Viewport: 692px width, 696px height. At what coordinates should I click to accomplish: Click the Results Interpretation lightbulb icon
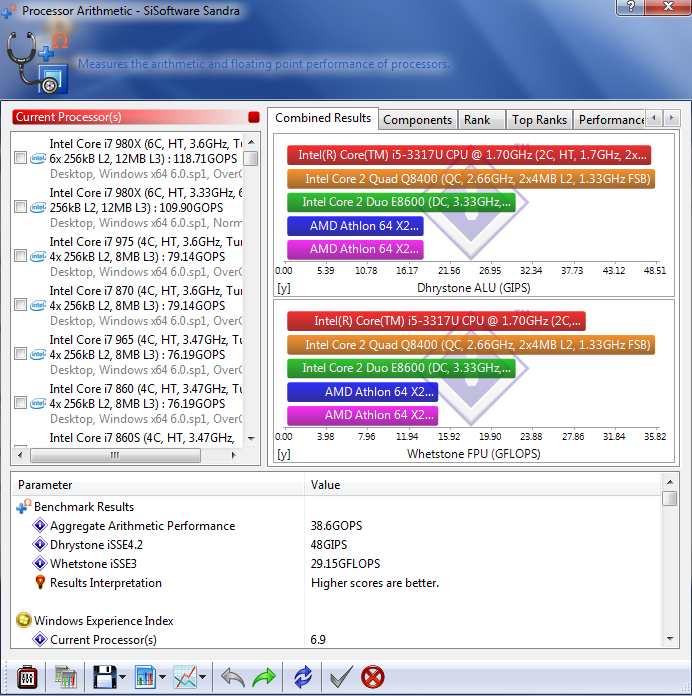click(x=40, y=582)
